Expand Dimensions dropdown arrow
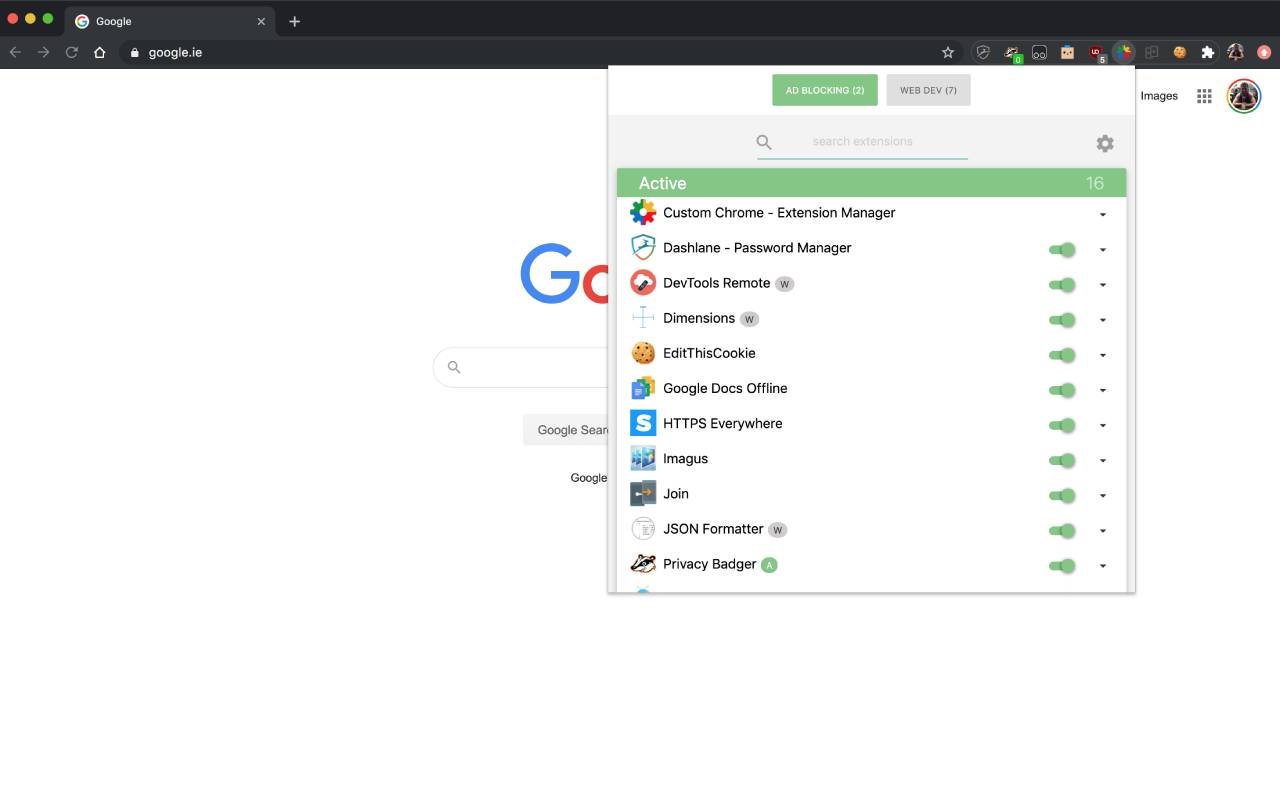1280x800 pixels. click(1103, 320)
